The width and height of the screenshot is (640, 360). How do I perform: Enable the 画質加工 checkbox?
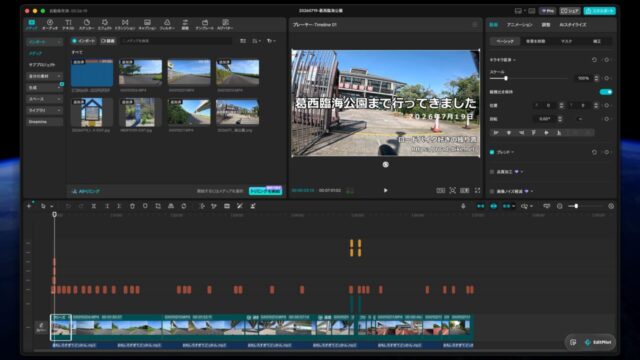point(492,171)
